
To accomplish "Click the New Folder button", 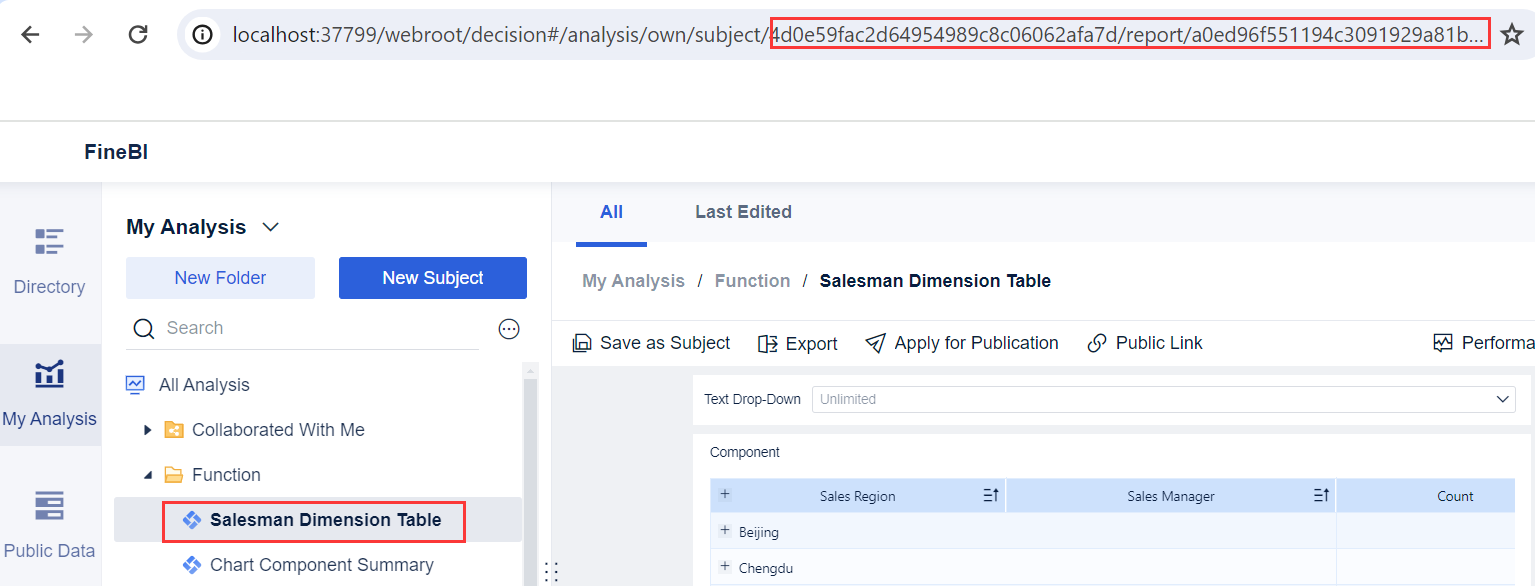I will click(220, 278).
